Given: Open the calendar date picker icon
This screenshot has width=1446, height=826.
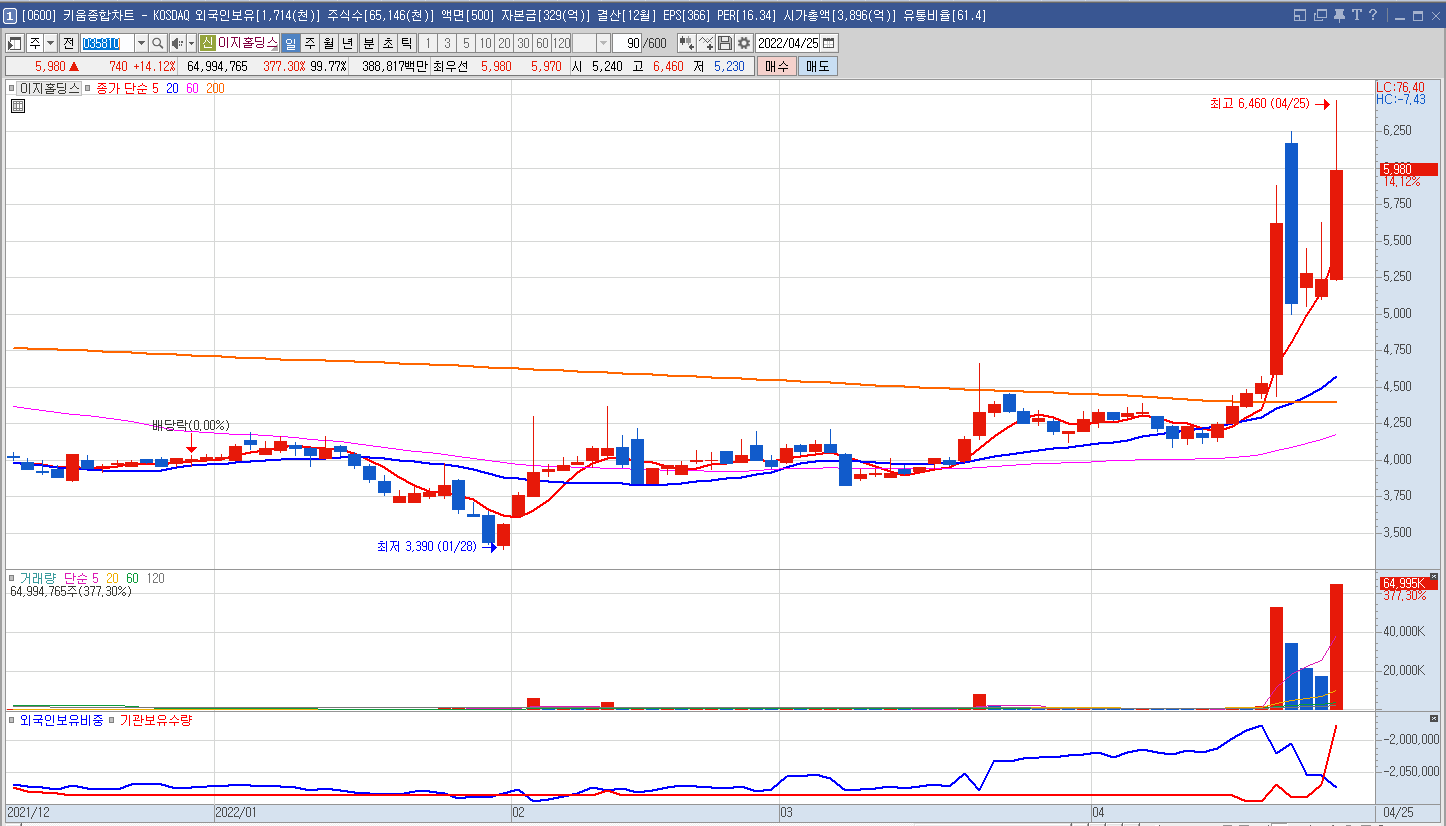Looking at the screenshot, I should (828, 43).
